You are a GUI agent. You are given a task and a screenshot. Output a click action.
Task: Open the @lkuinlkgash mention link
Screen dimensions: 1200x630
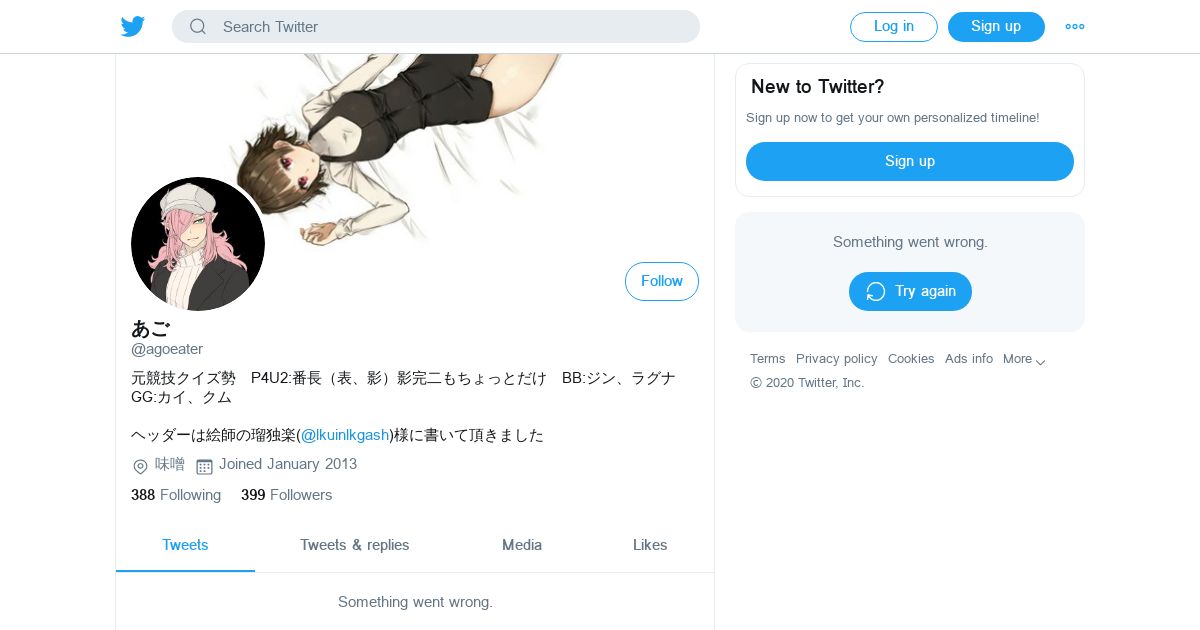[x=345, y=435]
